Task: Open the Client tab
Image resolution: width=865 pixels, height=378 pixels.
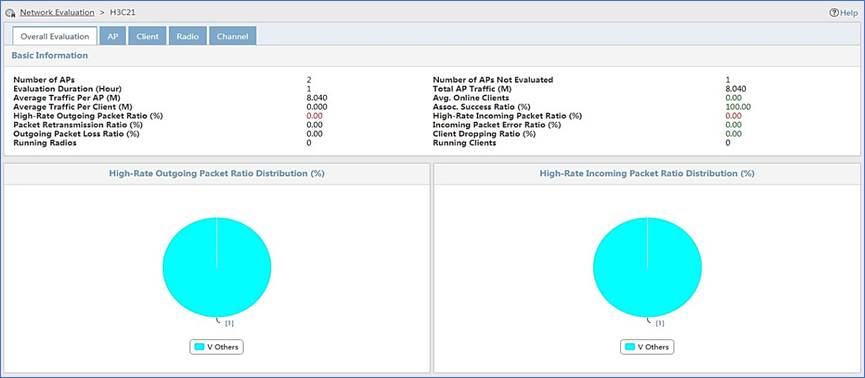Action: 147,36
